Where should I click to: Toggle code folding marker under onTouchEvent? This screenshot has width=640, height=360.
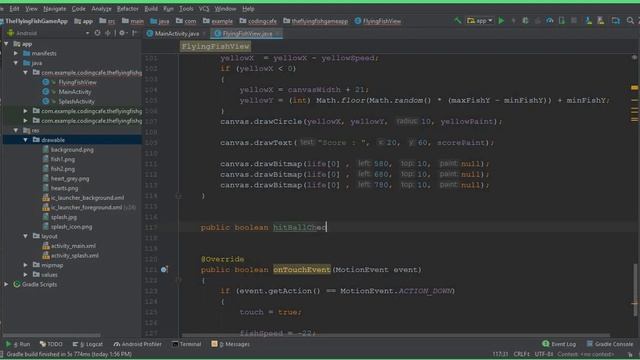[x=178, y=280]
